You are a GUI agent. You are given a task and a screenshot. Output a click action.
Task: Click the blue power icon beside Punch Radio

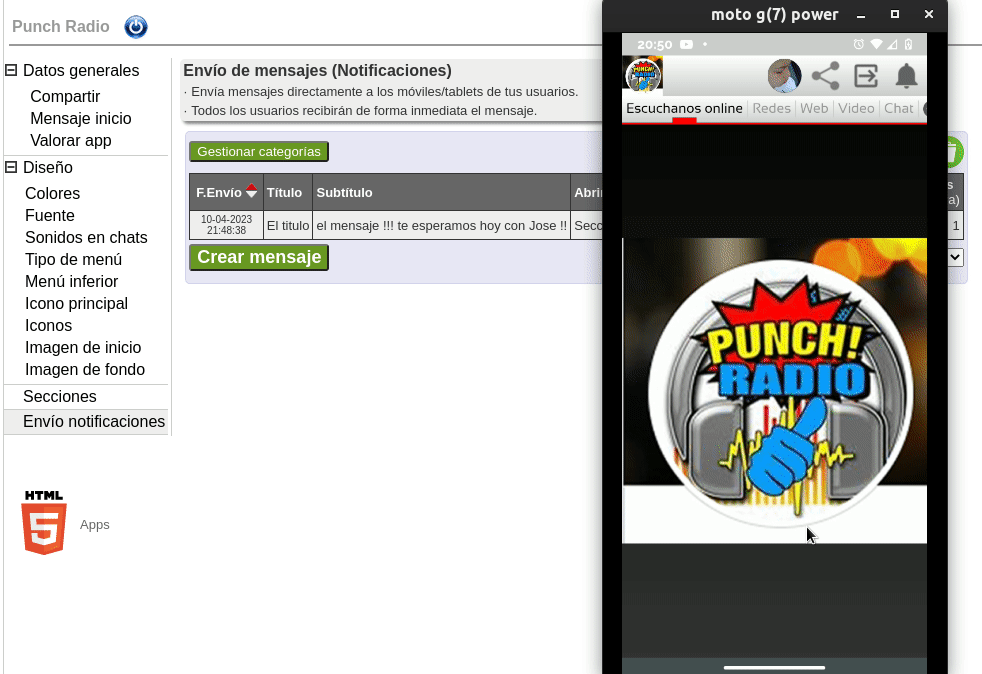(136, 27)
